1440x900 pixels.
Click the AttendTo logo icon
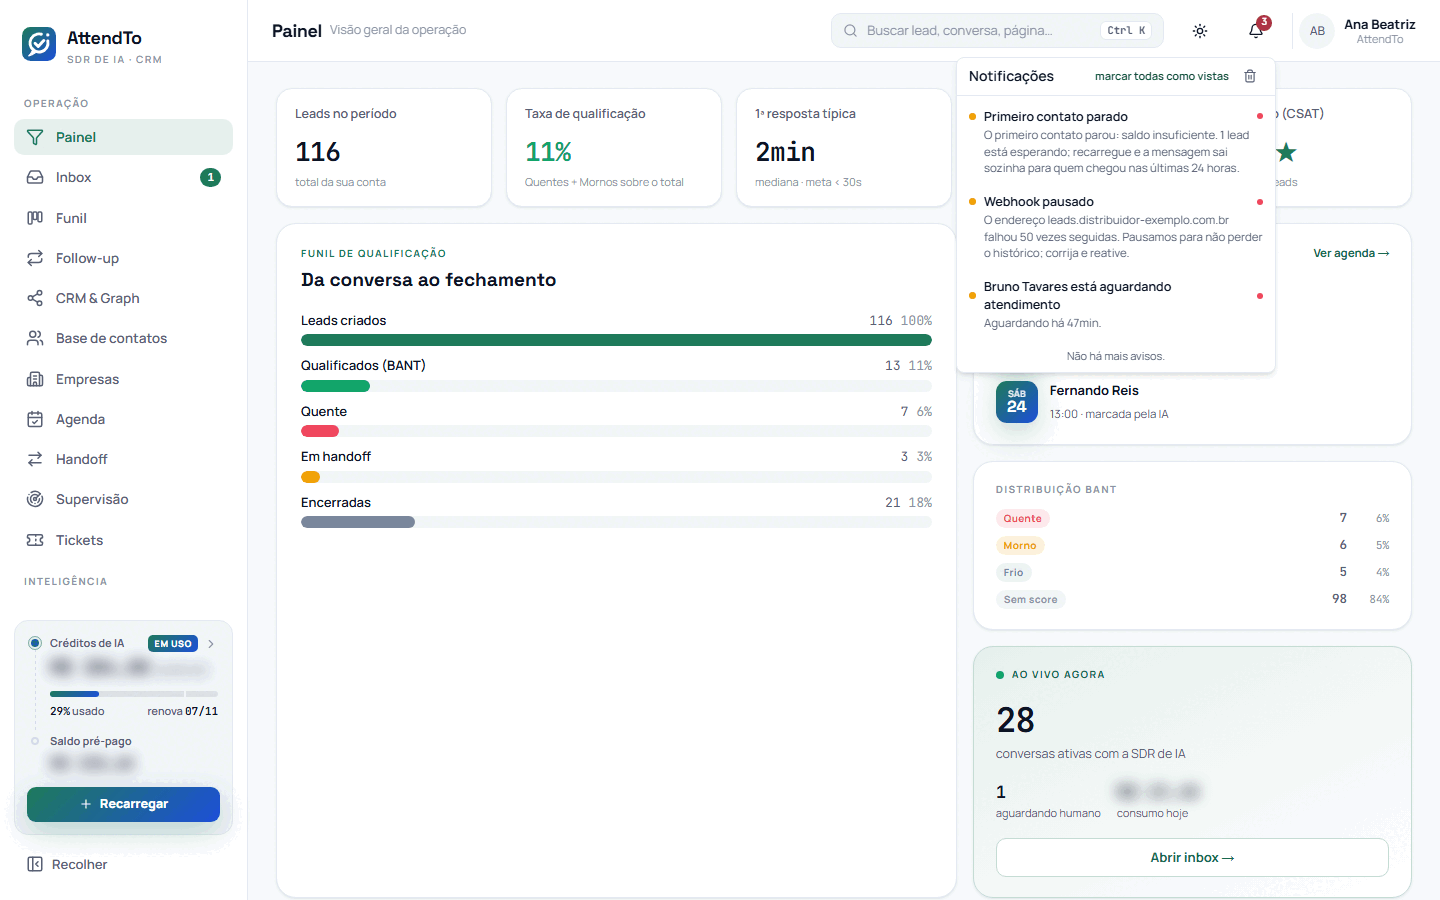[x=39, y=44]
